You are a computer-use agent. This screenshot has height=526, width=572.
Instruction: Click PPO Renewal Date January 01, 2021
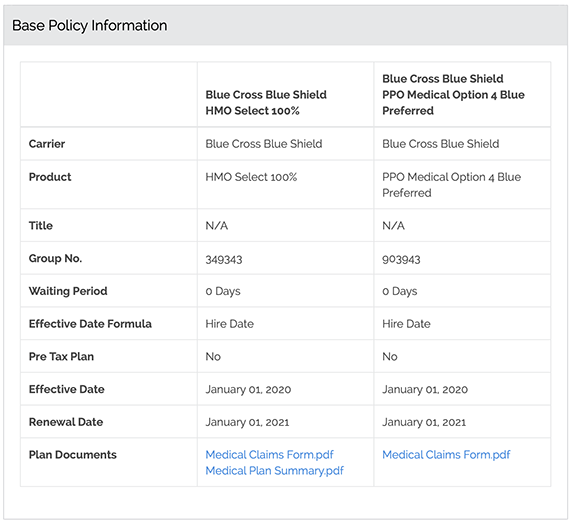click(424, 422)
